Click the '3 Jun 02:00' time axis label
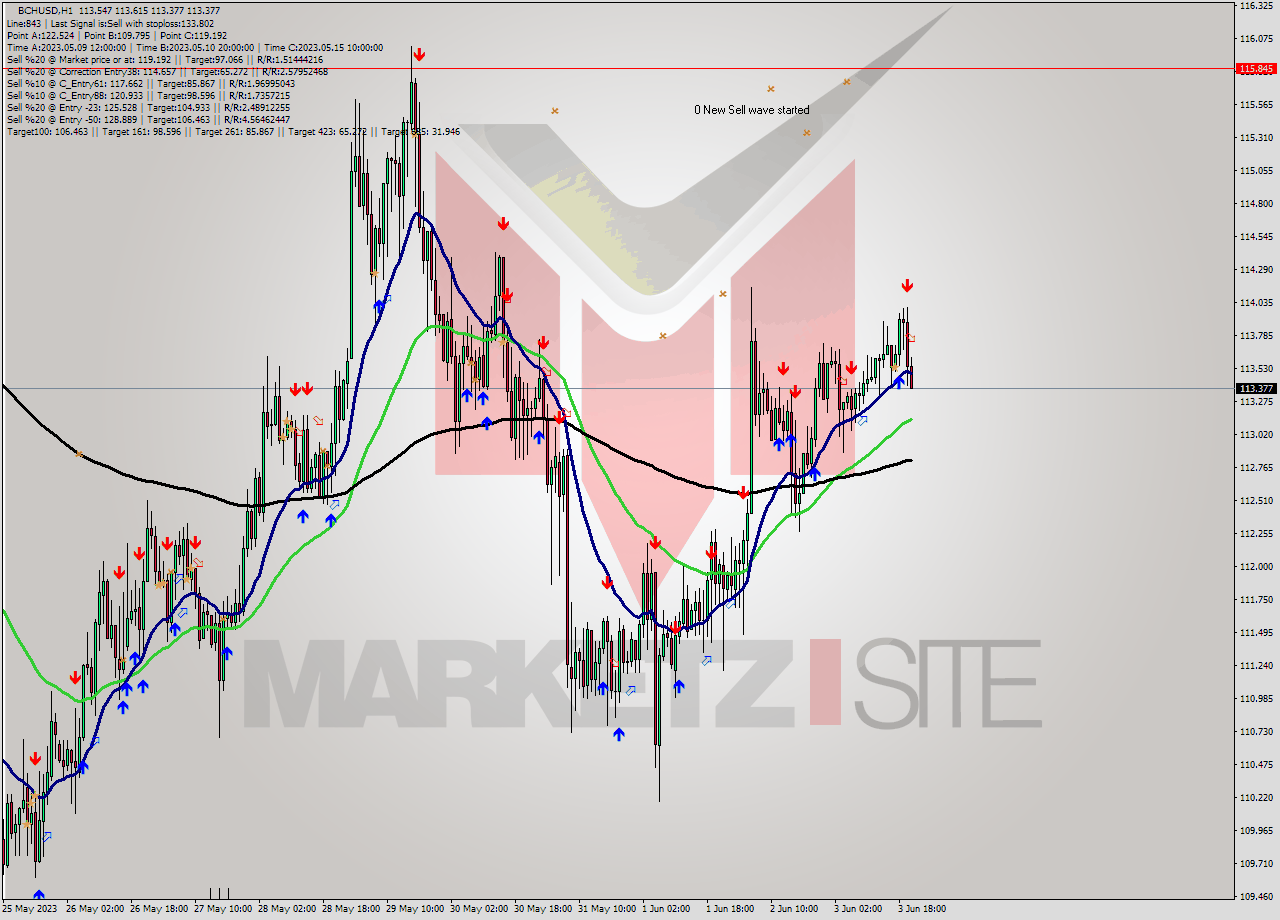Viewport: 1280px width, 920px height. point(857,909)
